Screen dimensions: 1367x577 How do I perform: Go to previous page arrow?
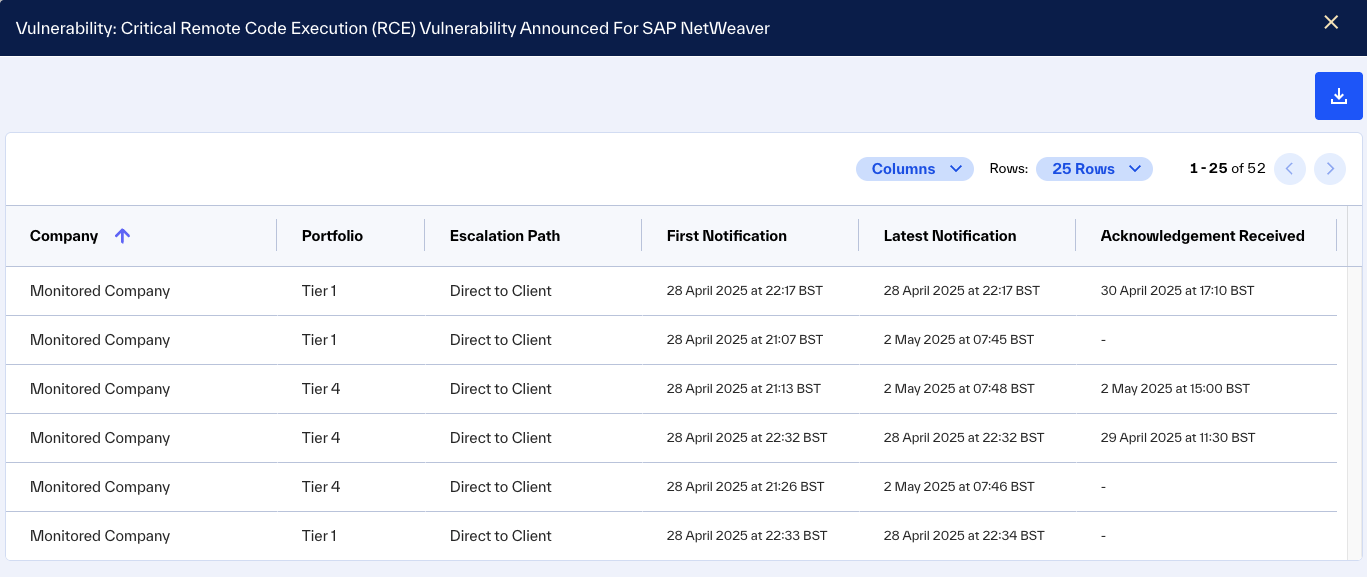(1290, 169)
